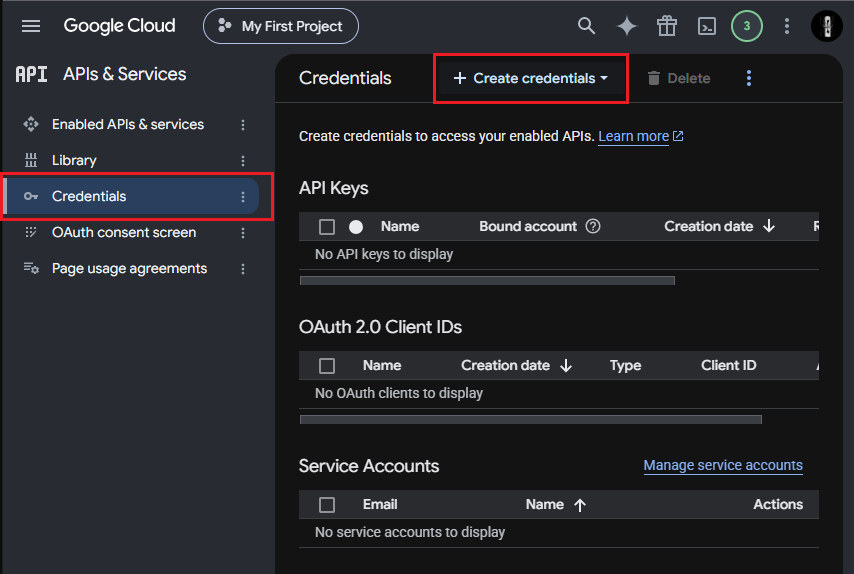The width and height of the screenshot is (854, 574).
Task: Select all OAuth 2.0 clients checkbox
Action: coord(327,365)
